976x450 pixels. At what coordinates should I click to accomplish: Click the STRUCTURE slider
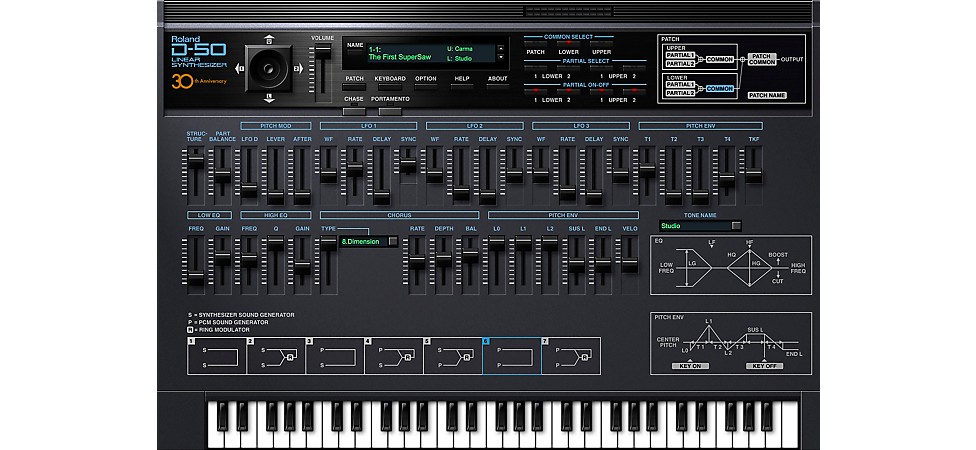[x=195, y=161]
